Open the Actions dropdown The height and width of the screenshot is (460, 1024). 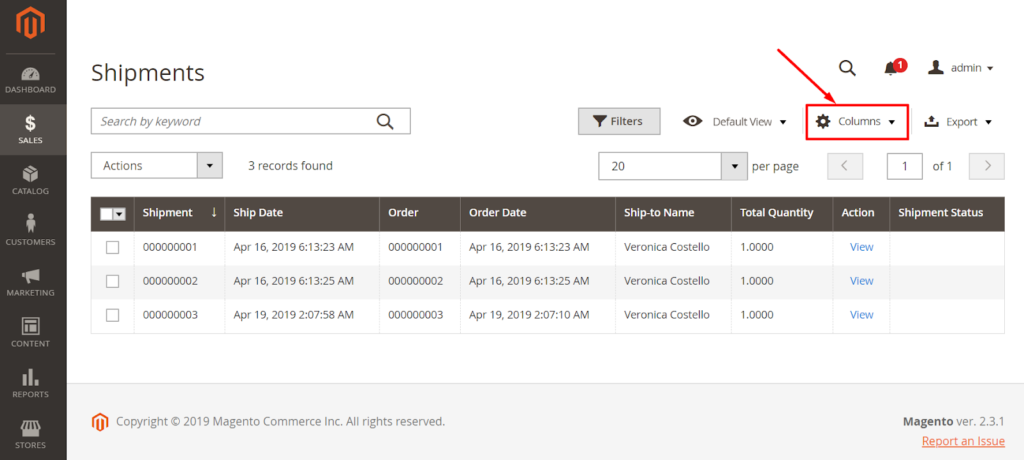click(x=157, y=166)
